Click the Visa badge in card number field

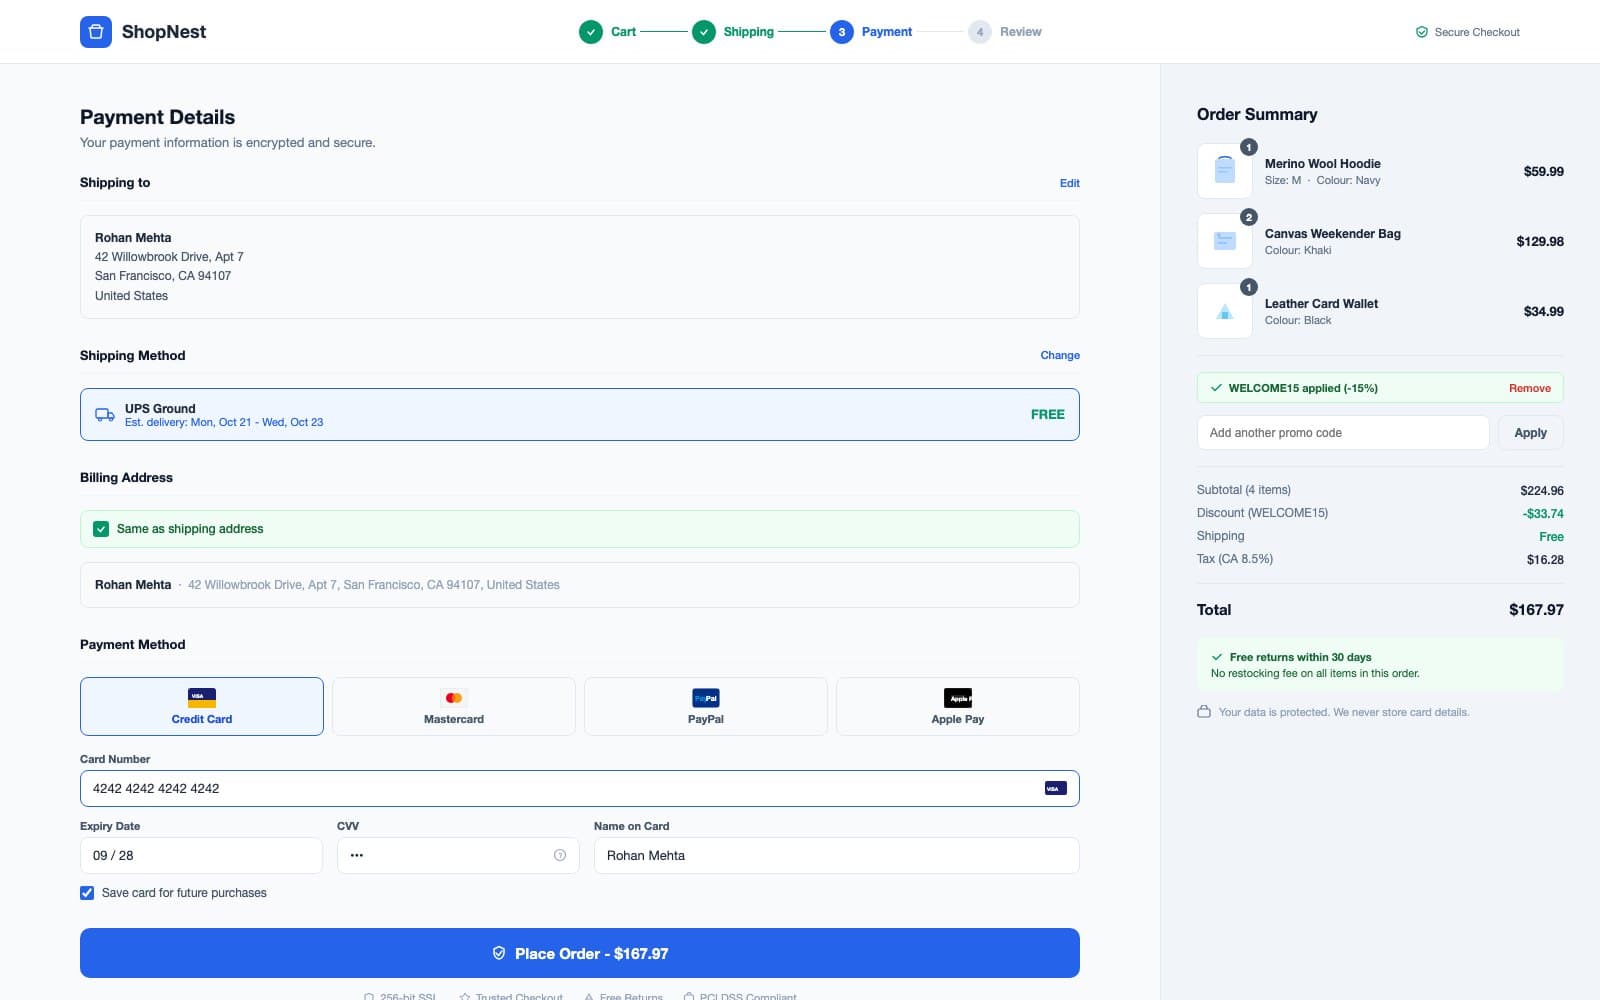1055,788
